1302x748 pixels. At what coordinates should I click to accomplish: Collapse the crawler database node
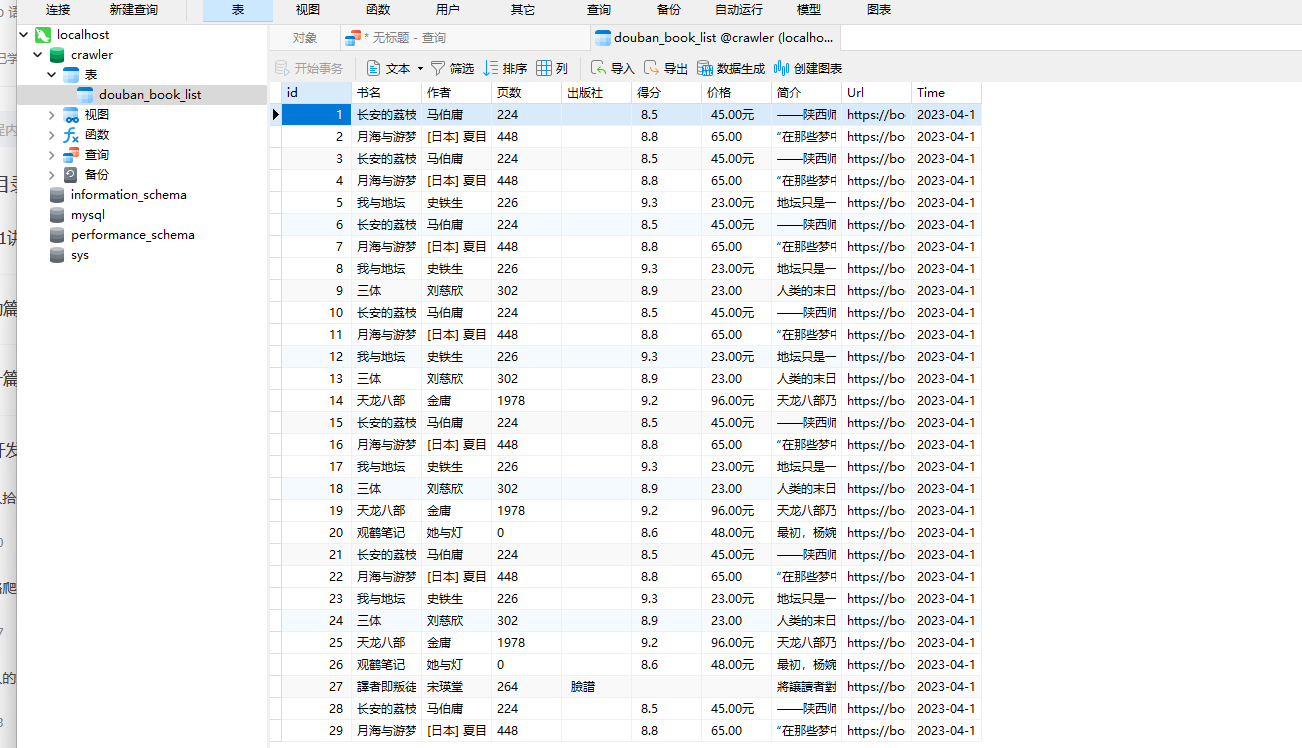[x=38, y=55]
